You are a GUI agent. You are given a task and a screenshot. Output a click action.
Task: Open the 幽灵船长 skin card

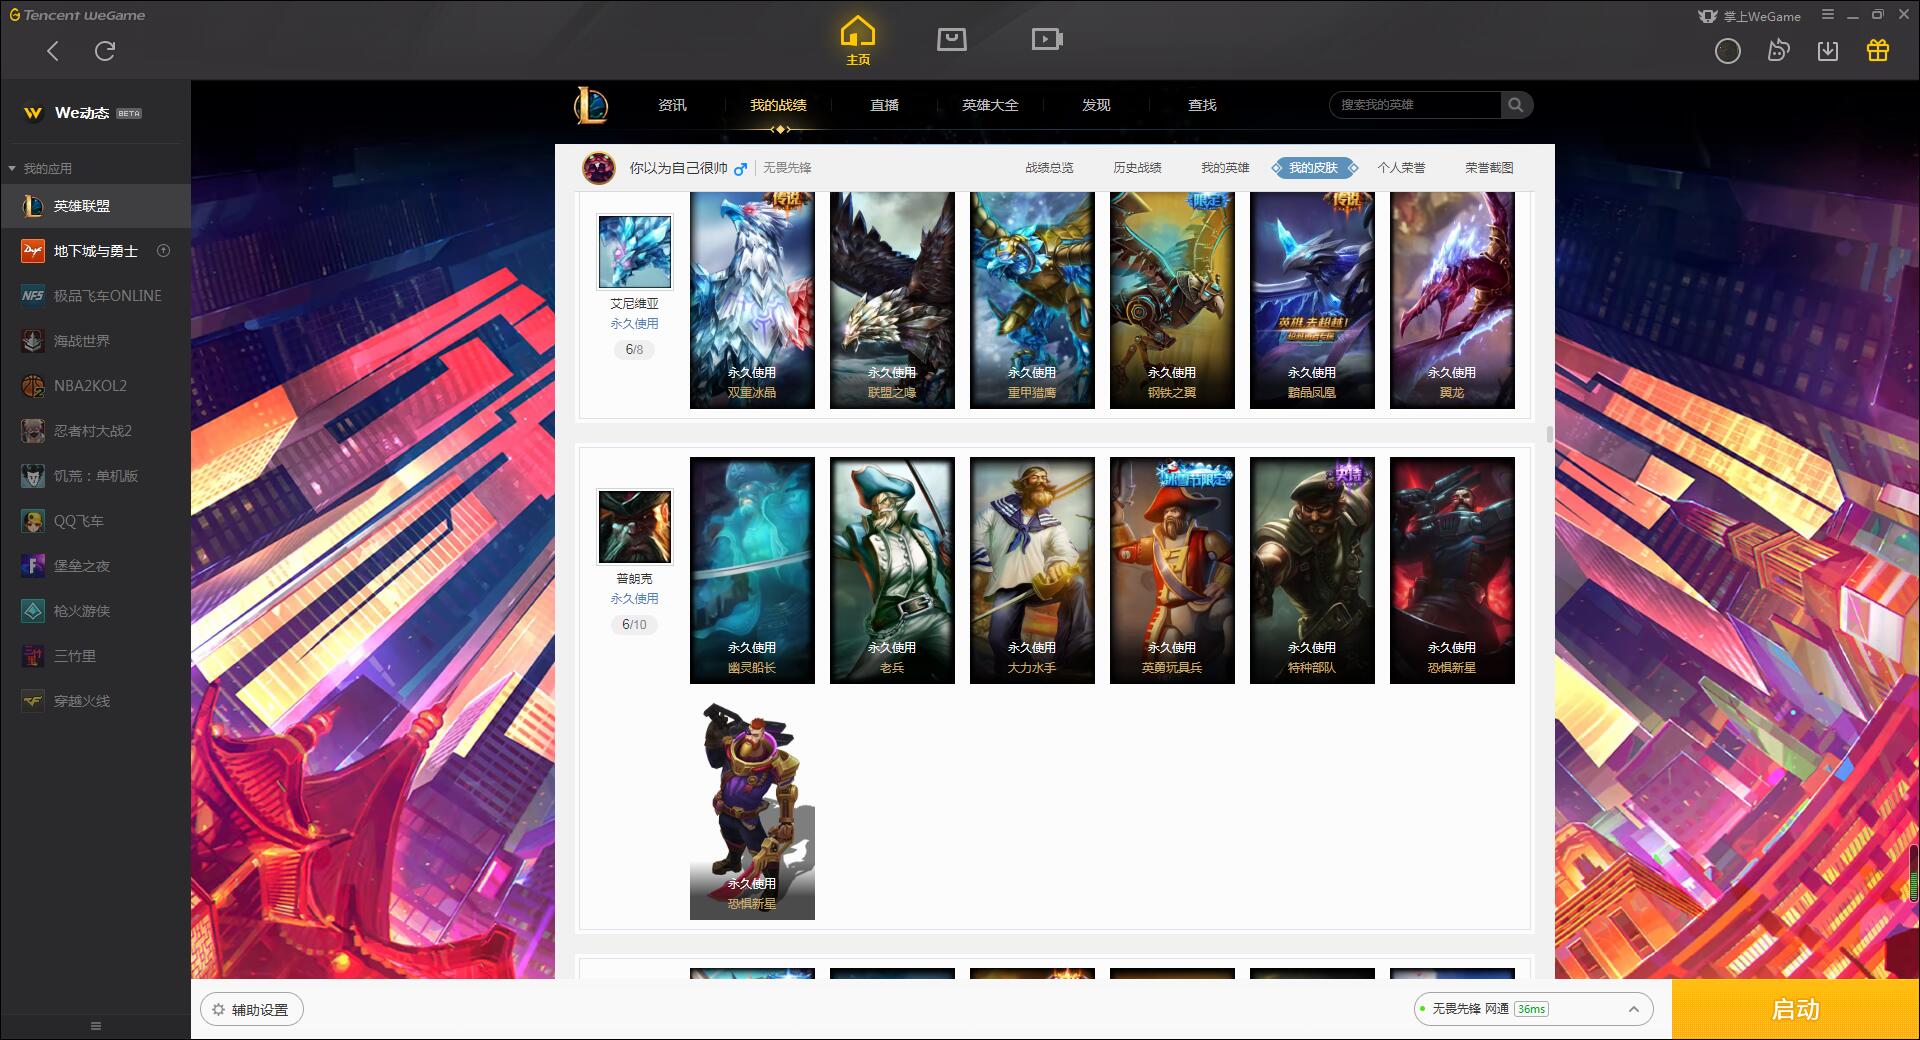(x=752, y=570)
